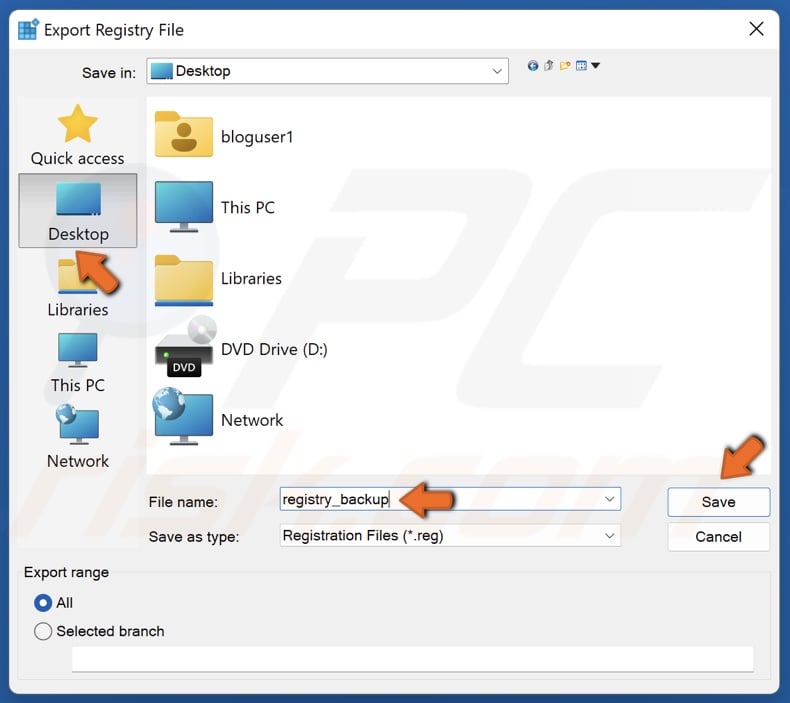Open the View Menu icon
The width and height of the screenshot is (790, 703).
(581, 66)
